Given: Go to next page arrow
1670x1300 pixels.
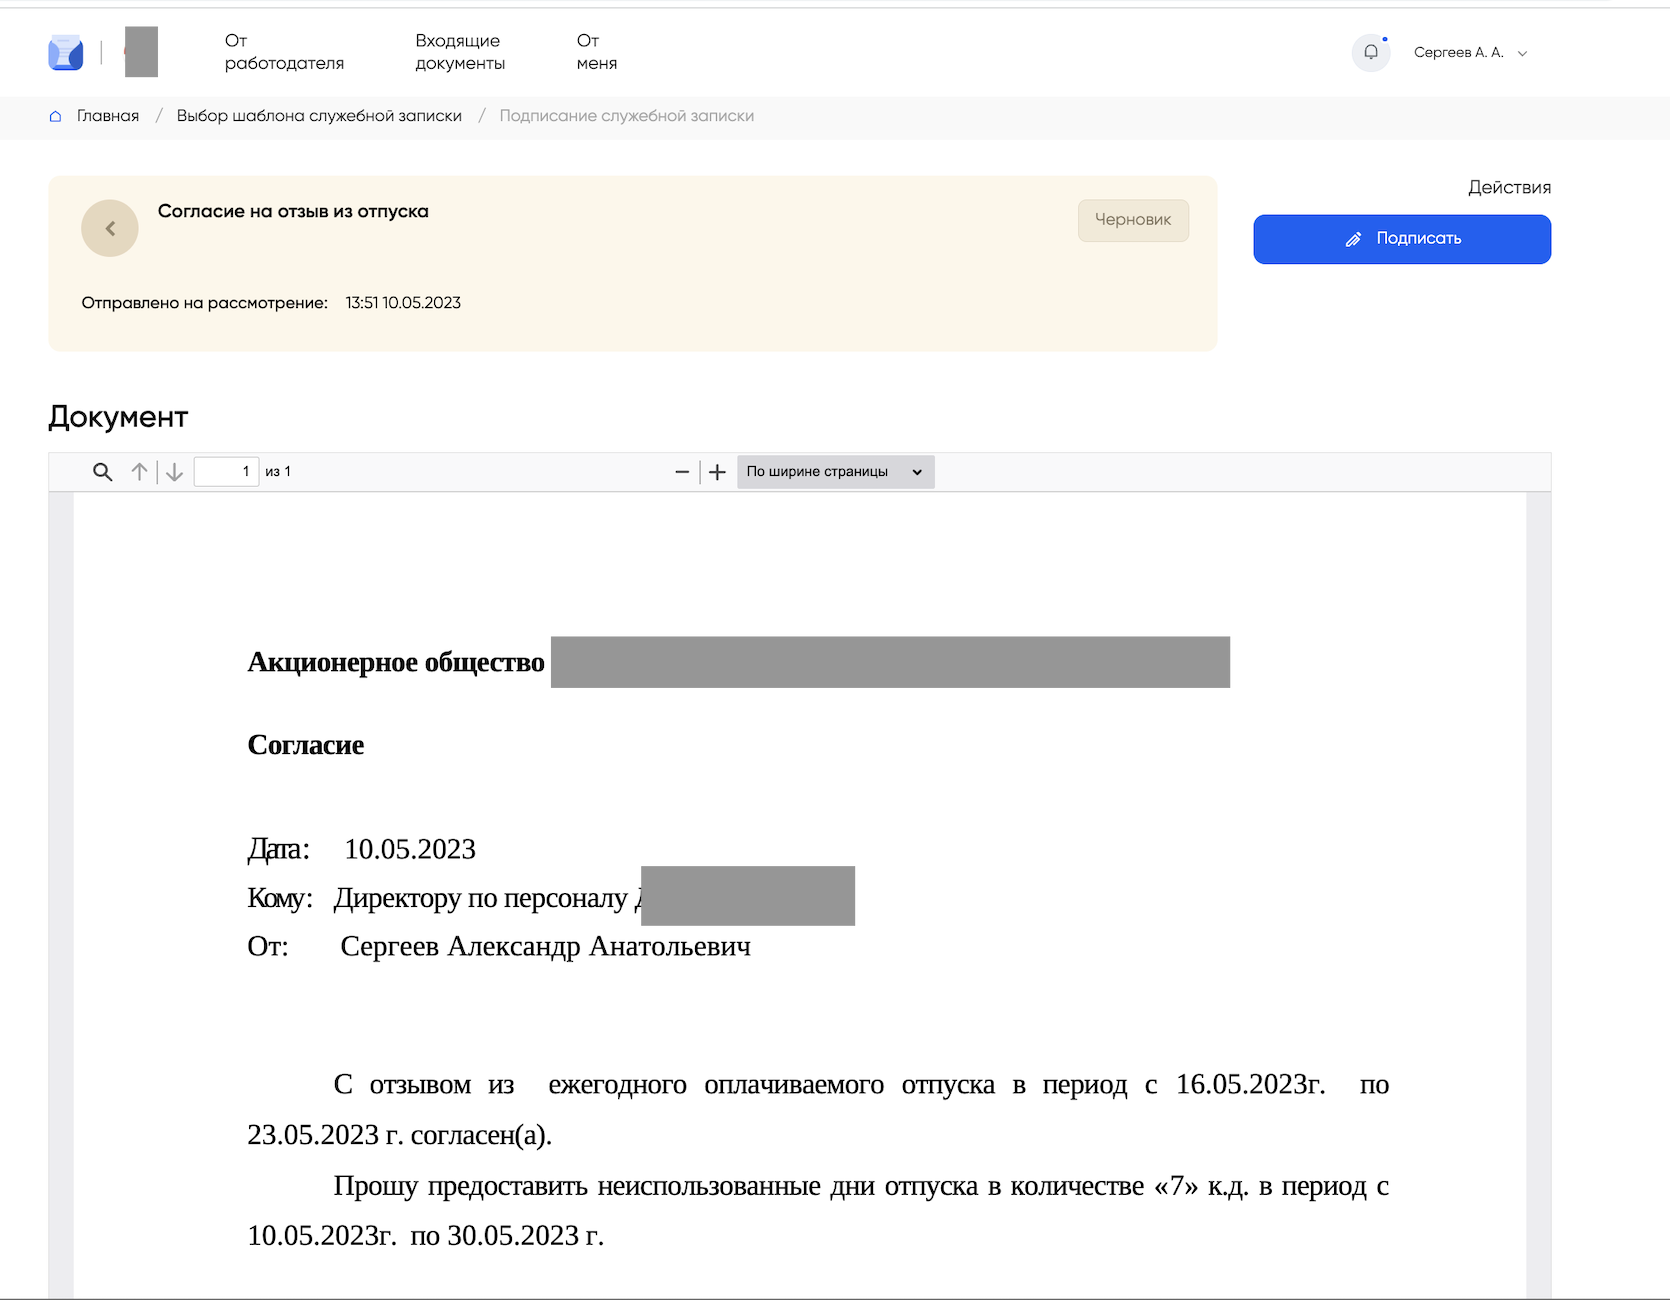Looking at the screenshot, I should tap(175, 472).
